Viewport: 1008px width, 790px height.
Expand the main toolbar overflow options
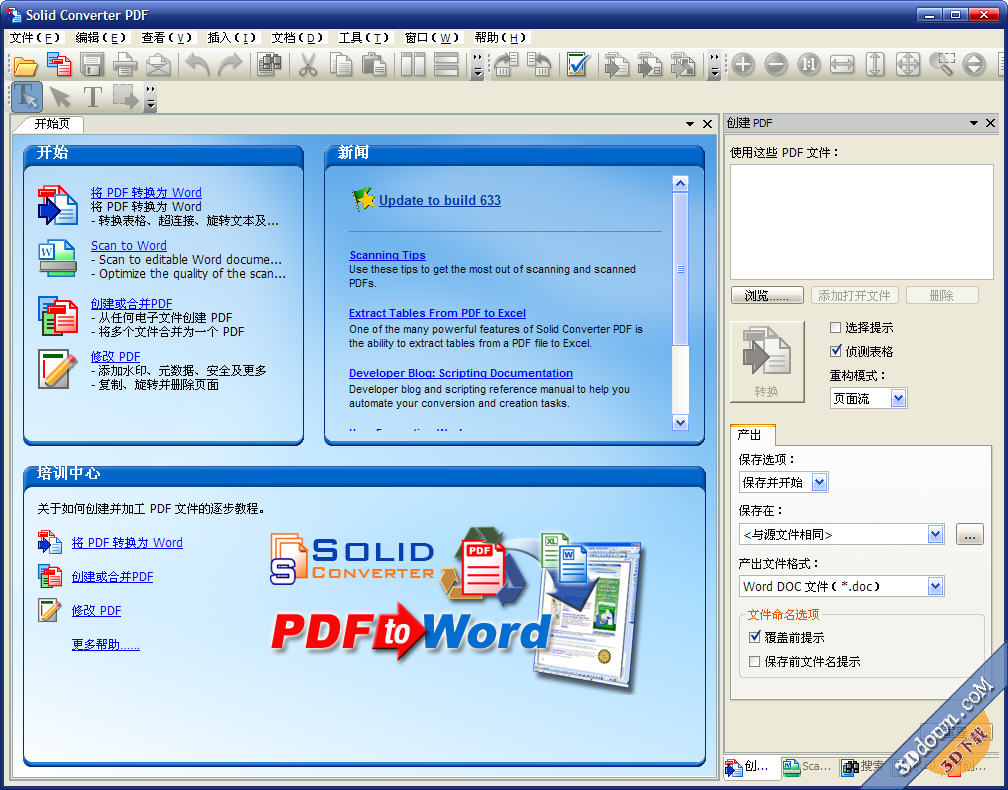point(477,66)
